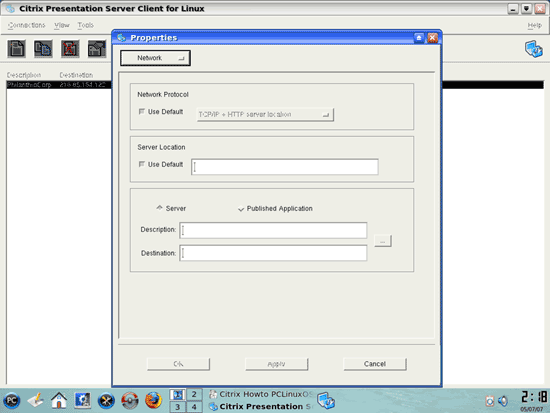
Task: Click the browse ellipsis button
Action: [x=383, y=241]
